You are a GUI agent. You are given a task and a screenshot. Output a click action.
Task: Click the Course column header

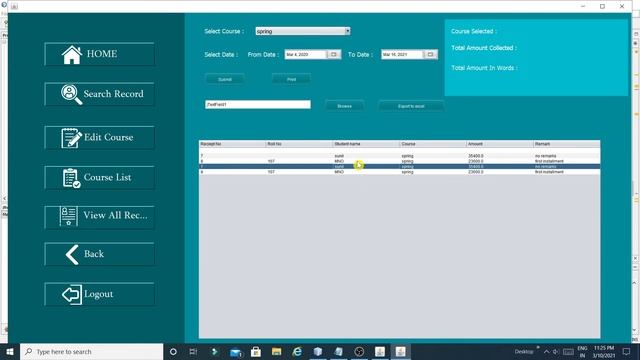(x=433, y=144)
